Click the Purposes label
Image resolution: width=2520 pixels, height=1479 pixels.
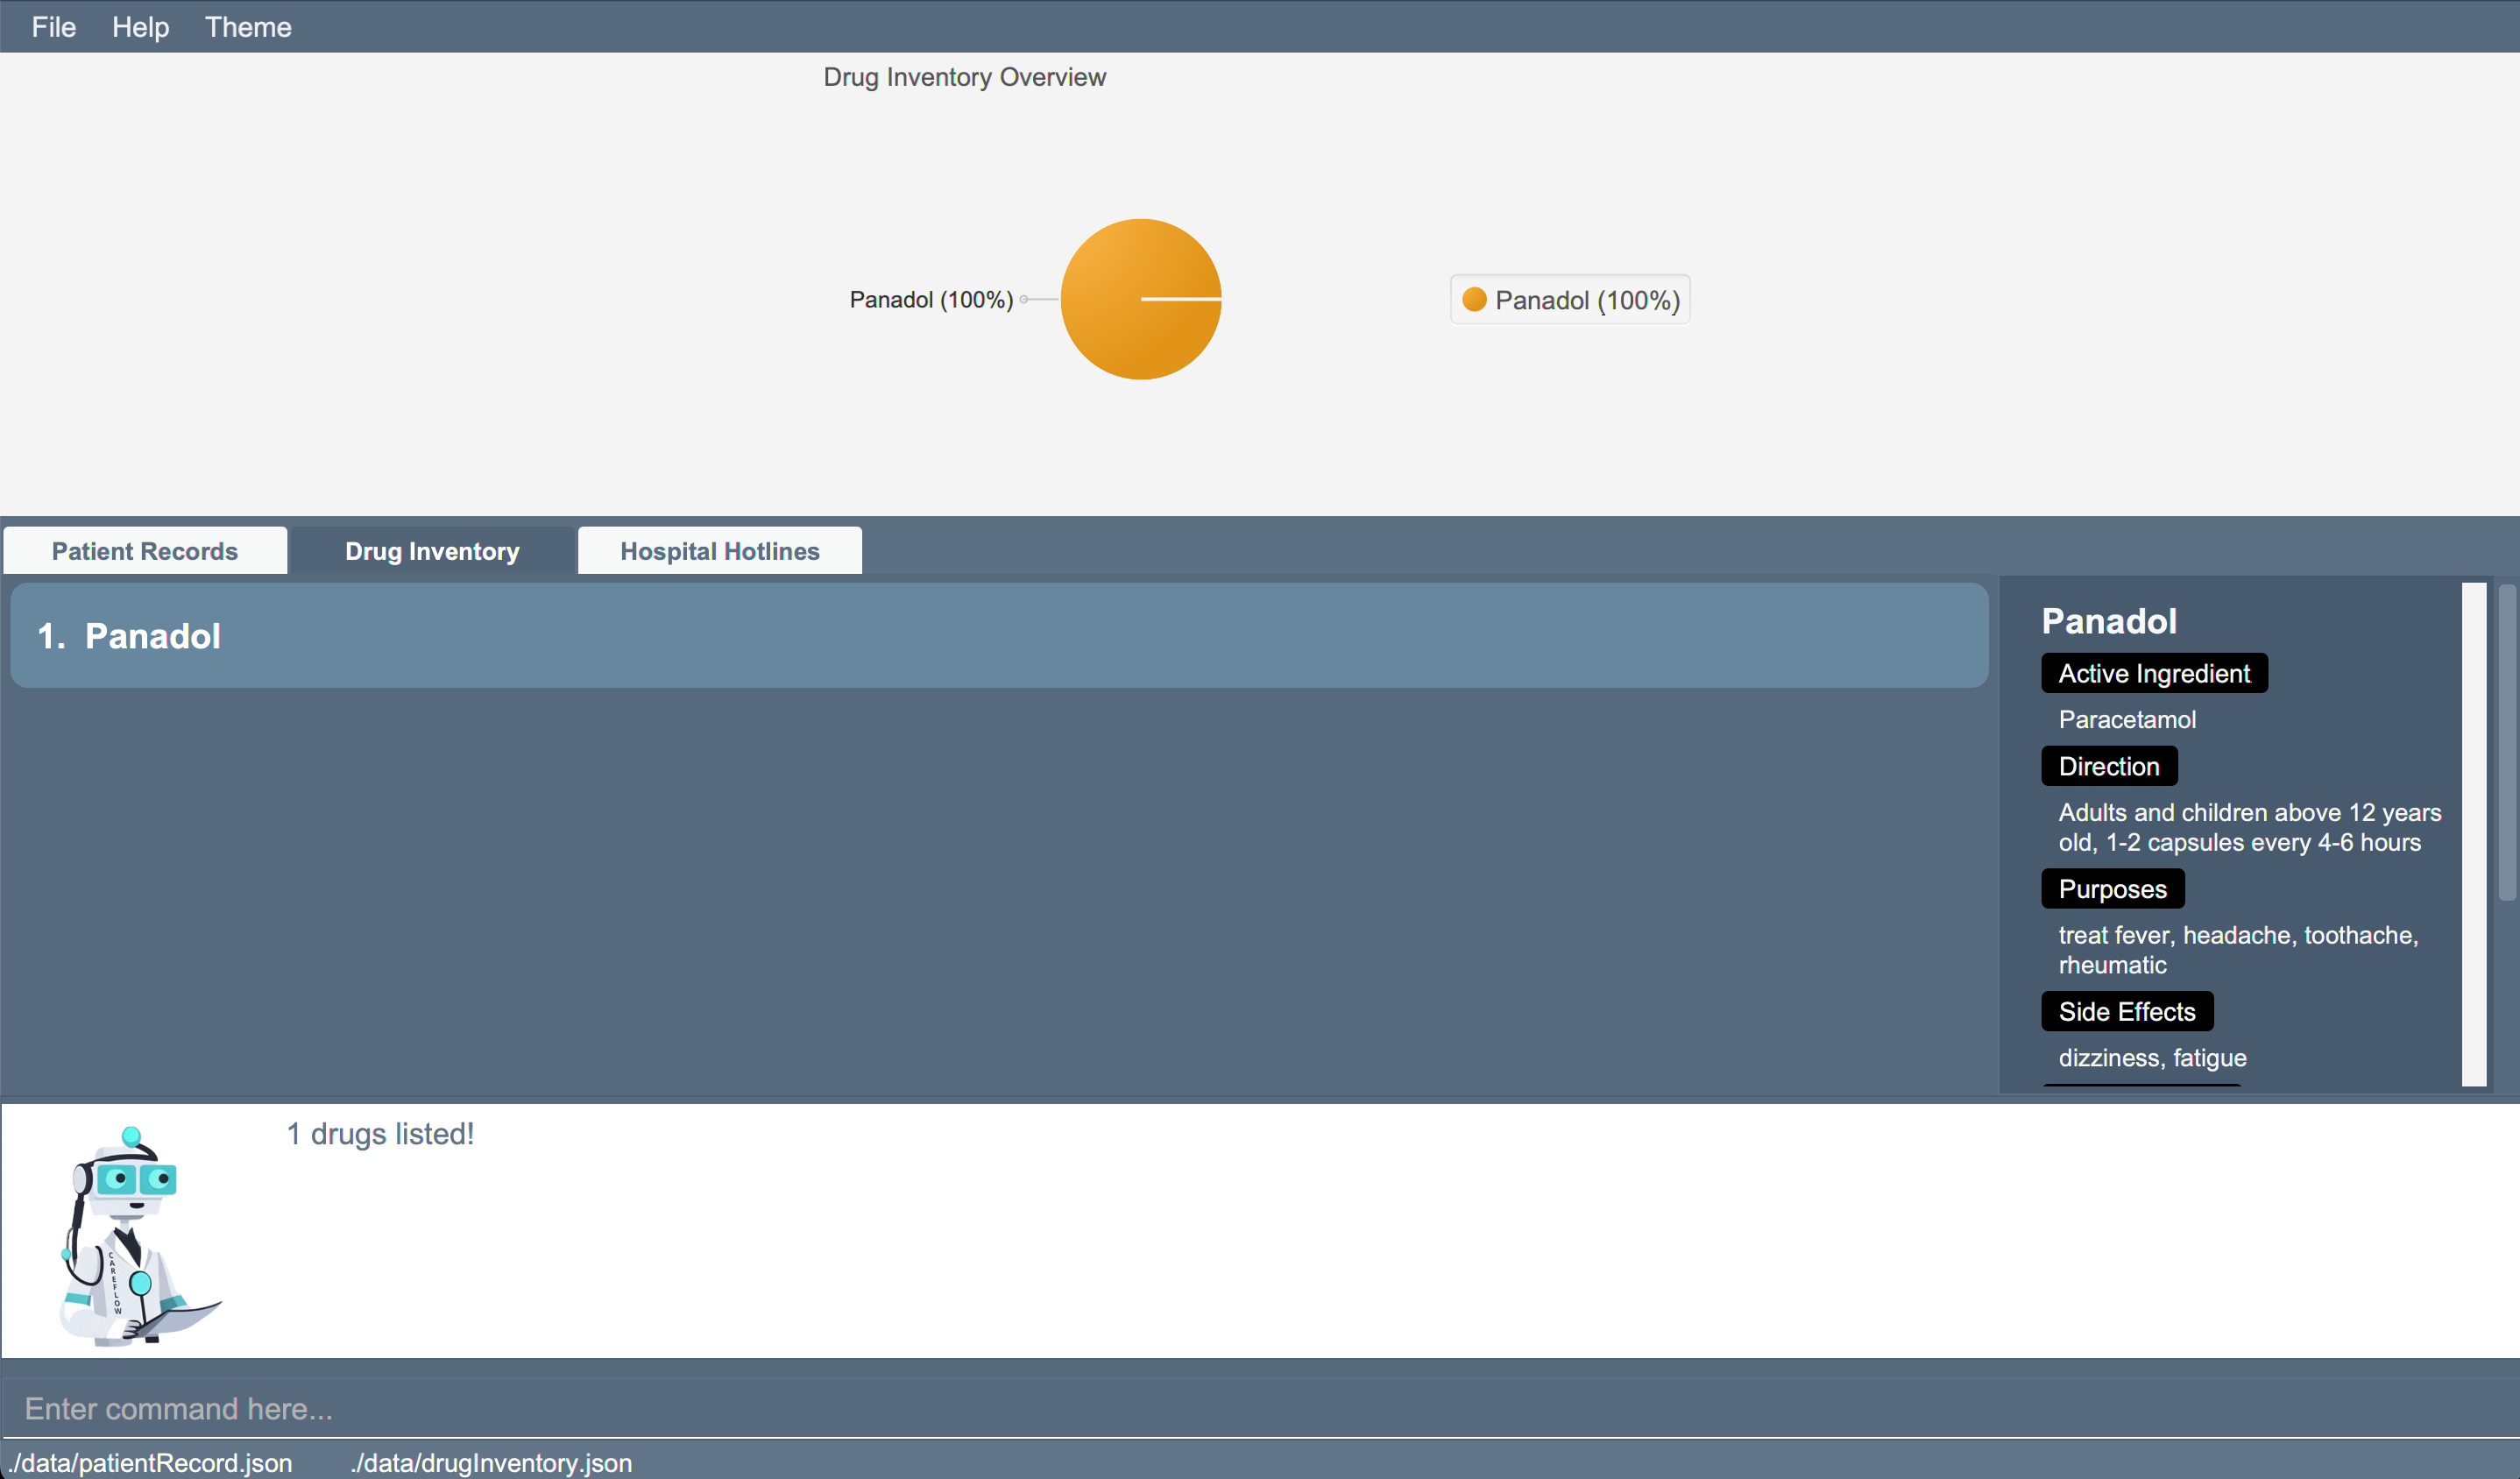click(x=2112, y=889)
